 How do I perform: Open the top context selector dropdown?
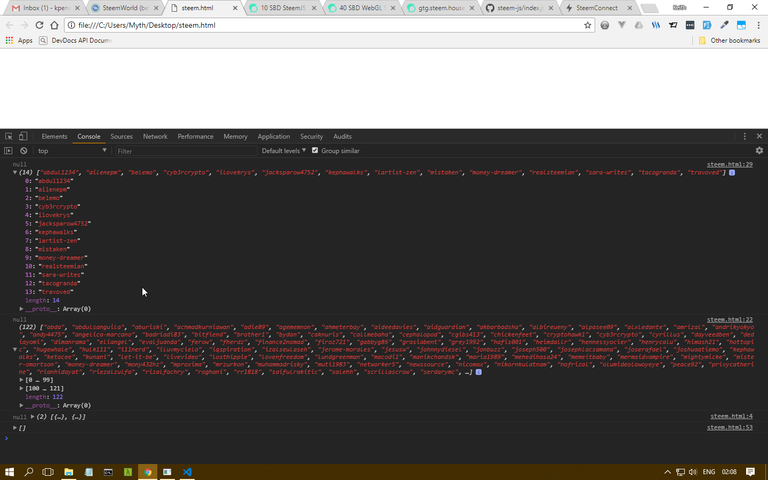70,151
